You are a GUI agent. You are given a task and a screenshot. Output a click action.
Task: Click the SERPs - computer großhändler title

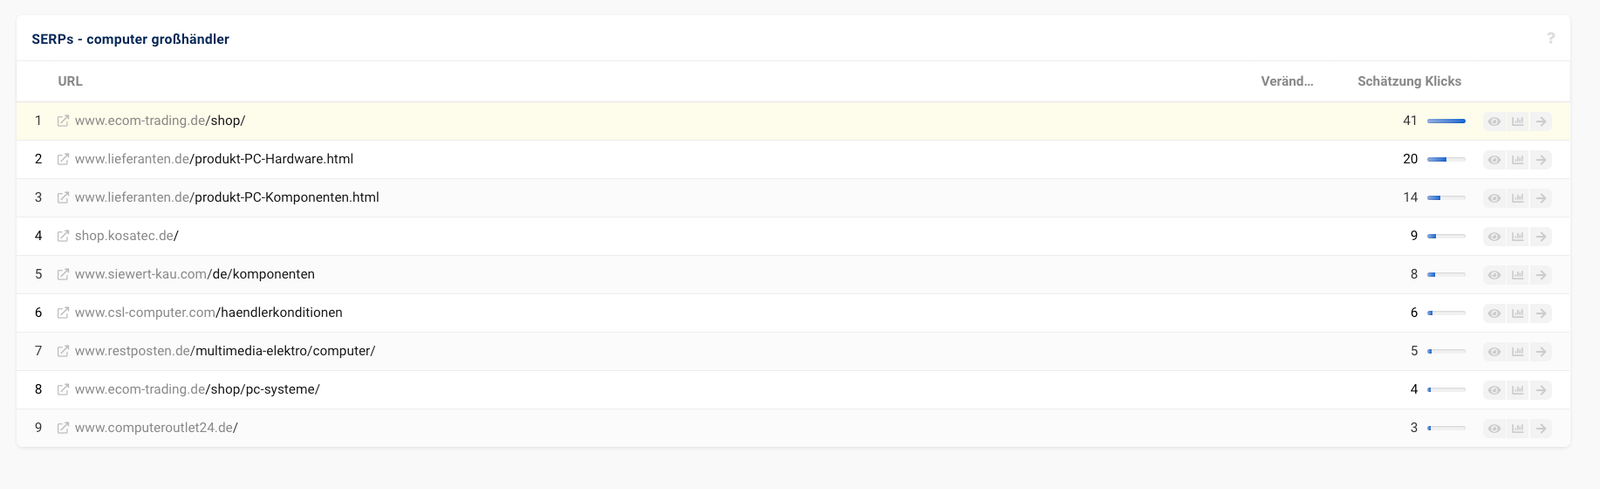tap(130, 39)
